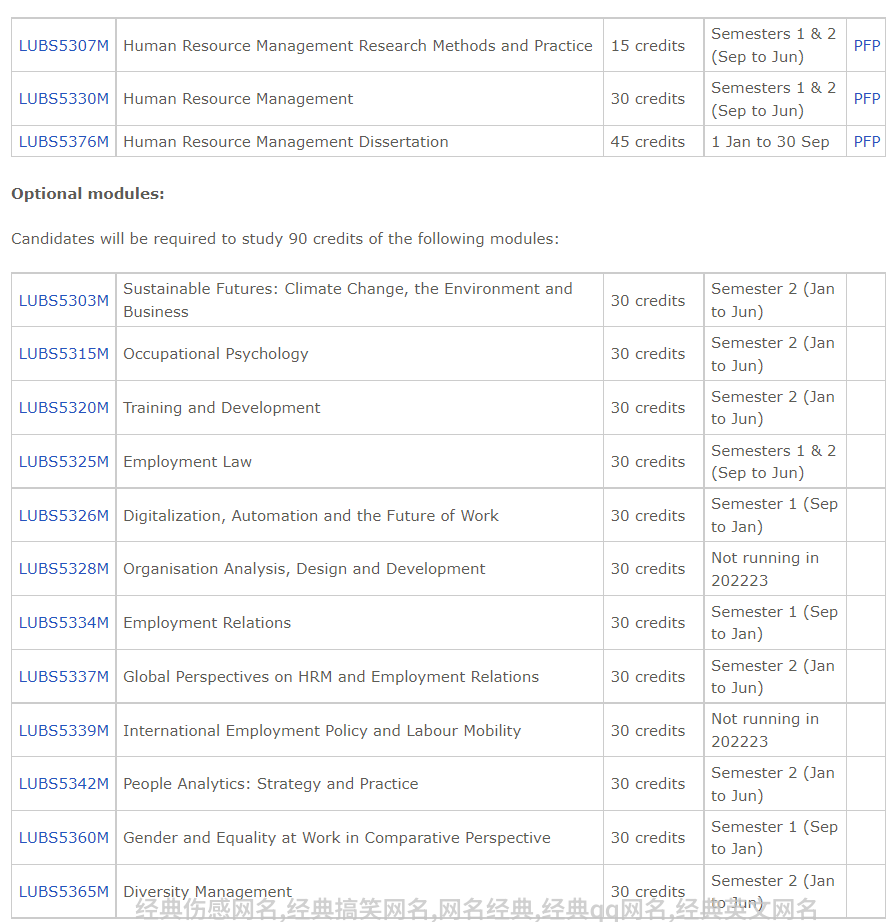Open the LUBS5337M module link

click(x=64, y=677)
